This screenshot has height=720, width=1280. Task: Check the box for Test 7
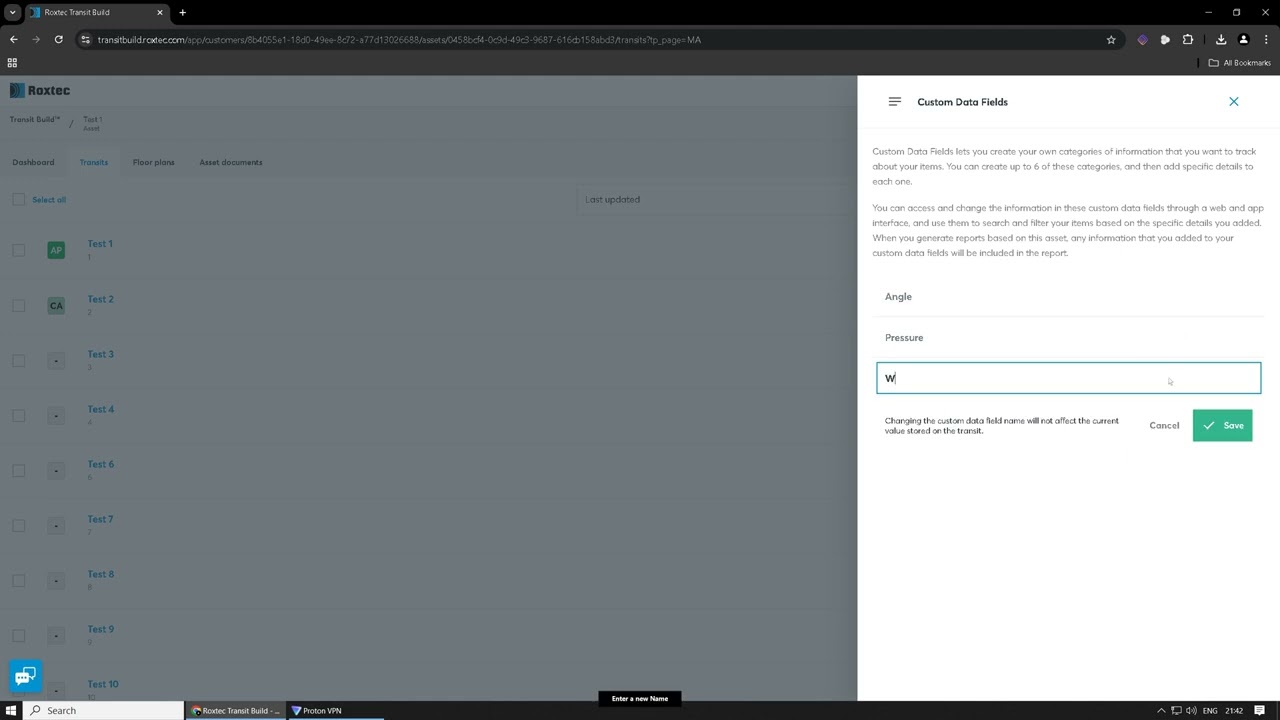tap(19, 525)
